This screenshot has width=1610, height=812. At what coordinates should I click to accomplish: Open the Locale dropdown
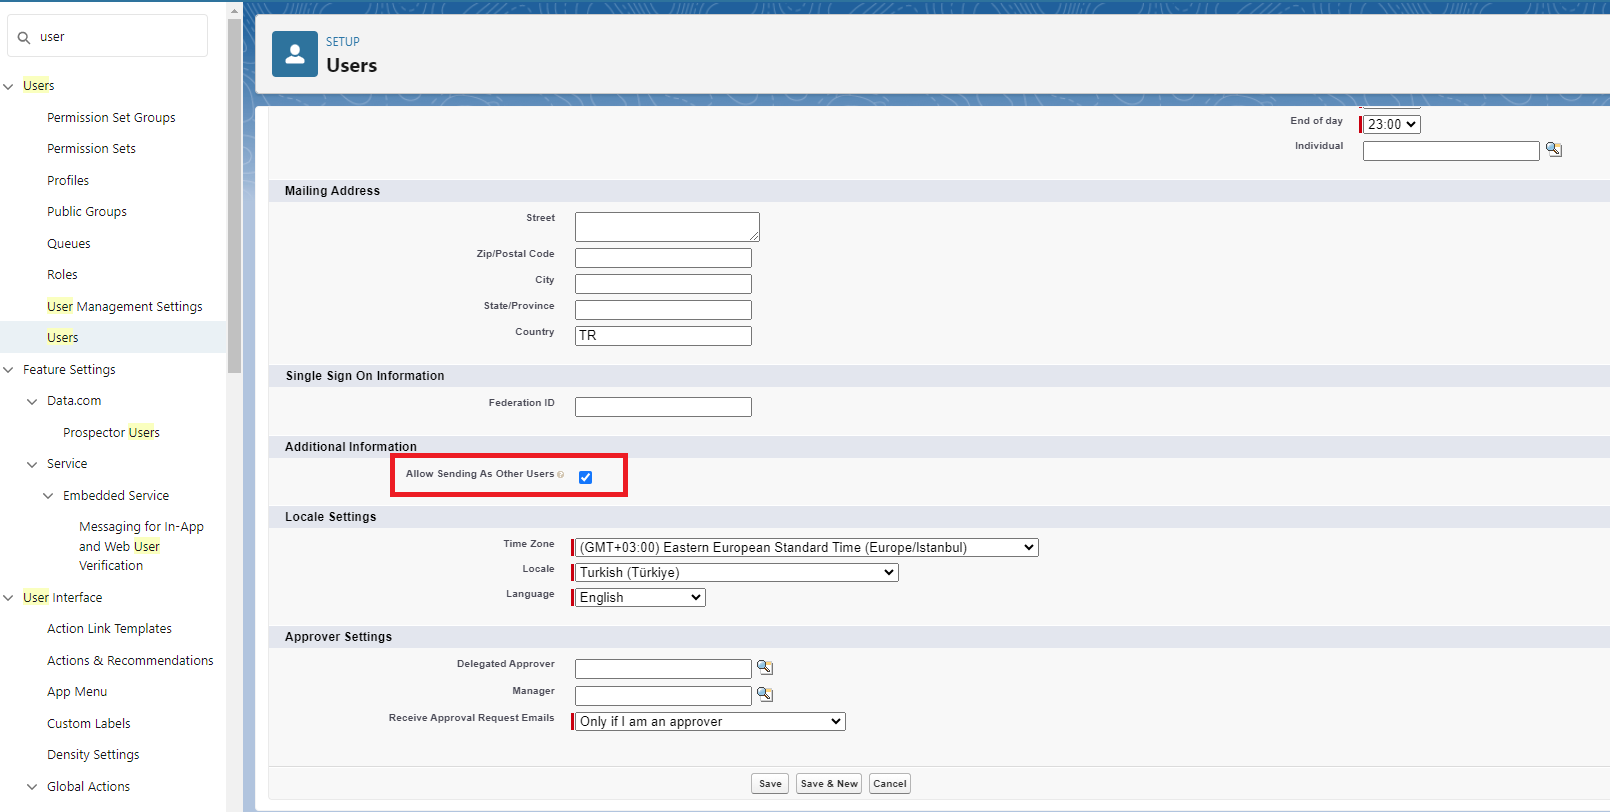click(736, 572)
